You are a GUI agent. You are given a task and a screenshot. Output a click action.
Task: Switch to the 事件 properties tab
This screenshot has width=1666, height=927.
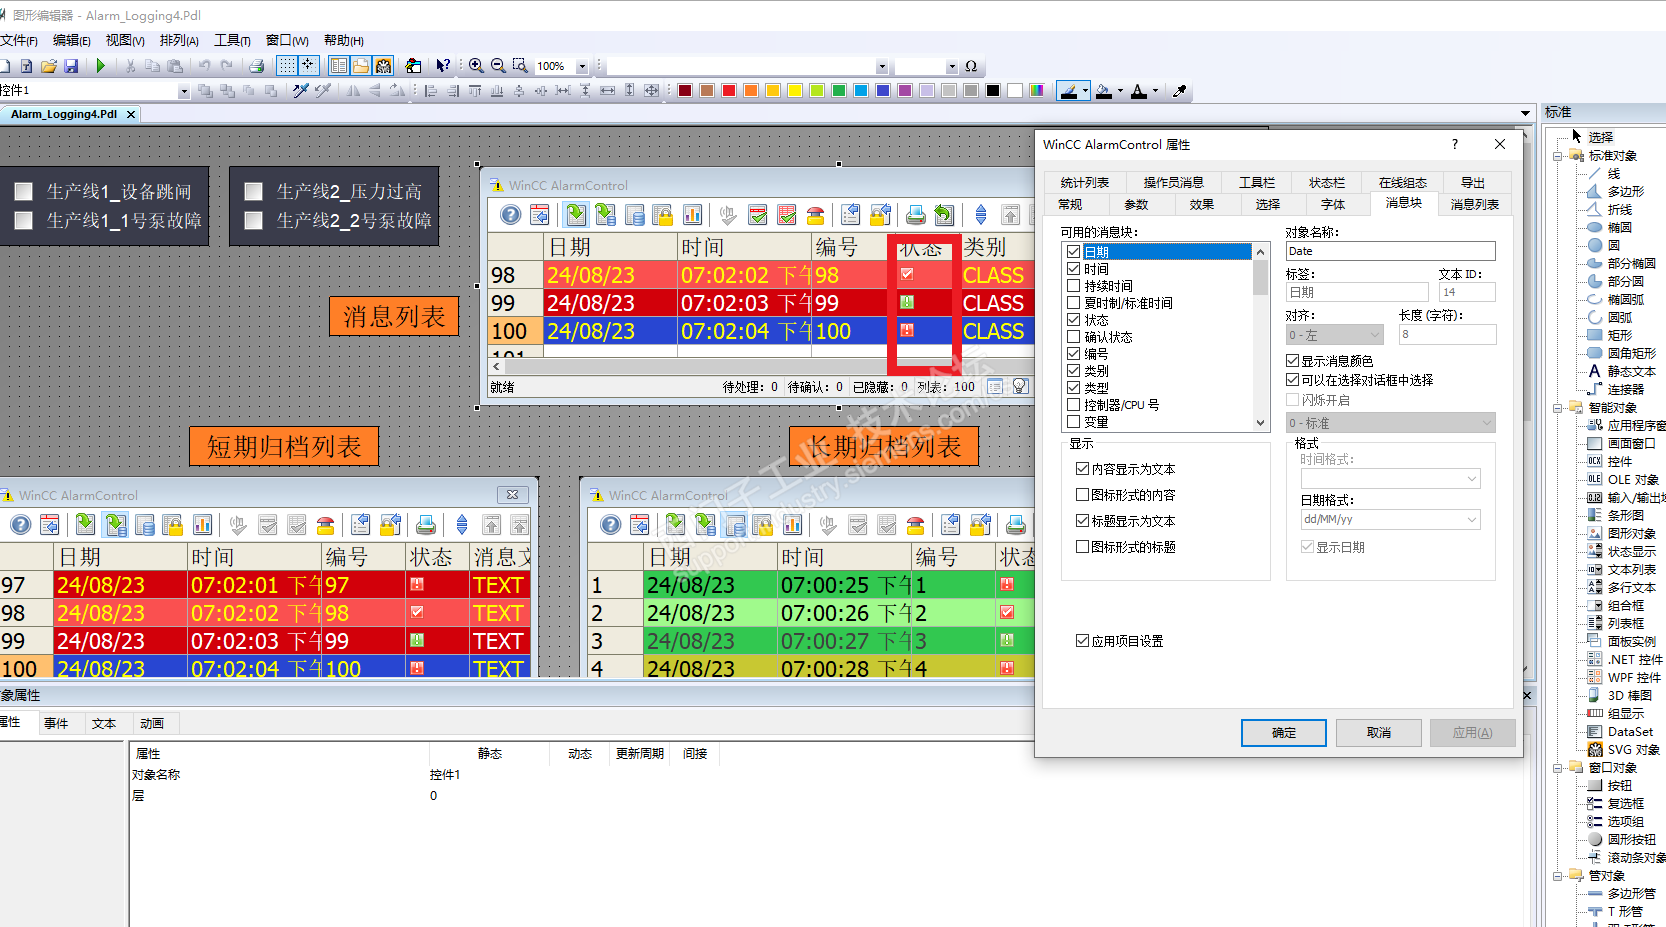click(x=56, y=724)
